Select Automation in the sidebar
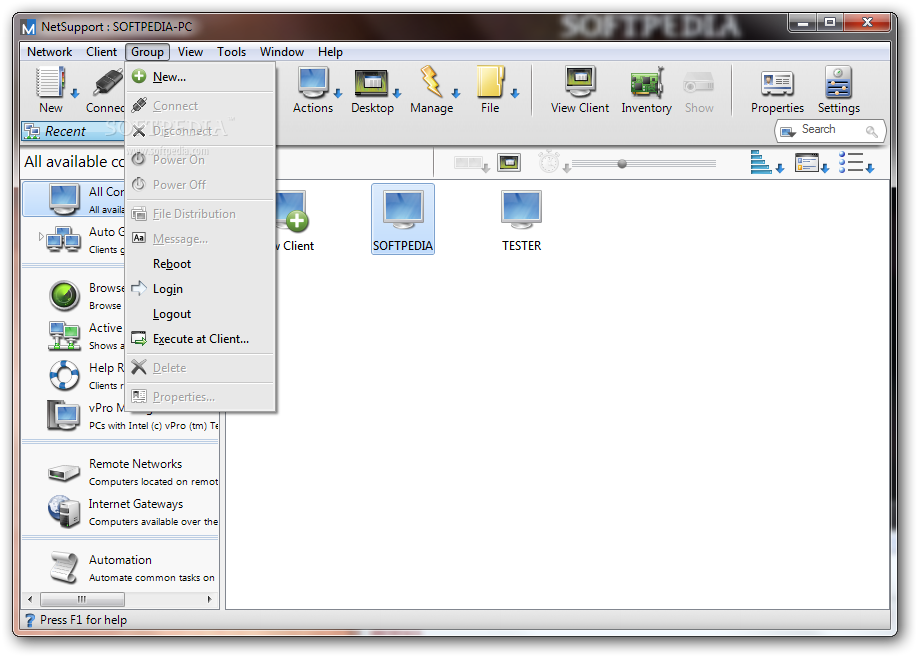This screenshot has width=918, height=657. 121,568
